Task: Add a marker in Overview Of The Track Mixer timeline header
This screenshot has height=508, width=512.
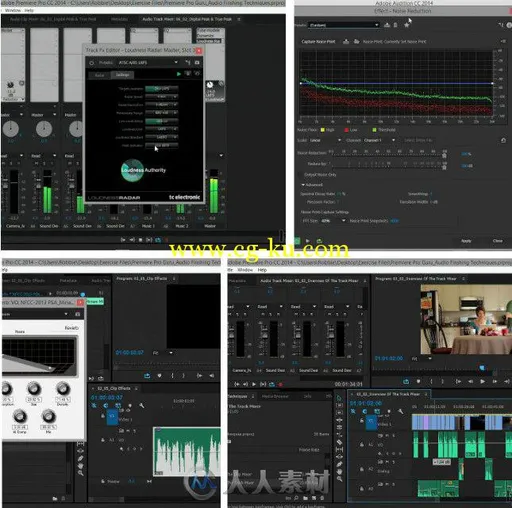Action: 389,412
